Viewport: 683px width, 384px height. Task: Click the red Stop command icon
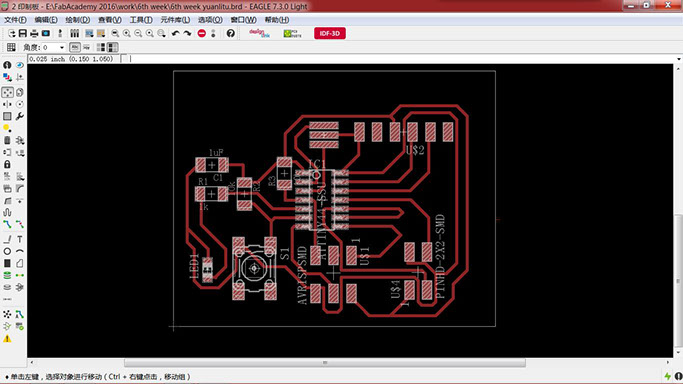click(x=202, y=34)
